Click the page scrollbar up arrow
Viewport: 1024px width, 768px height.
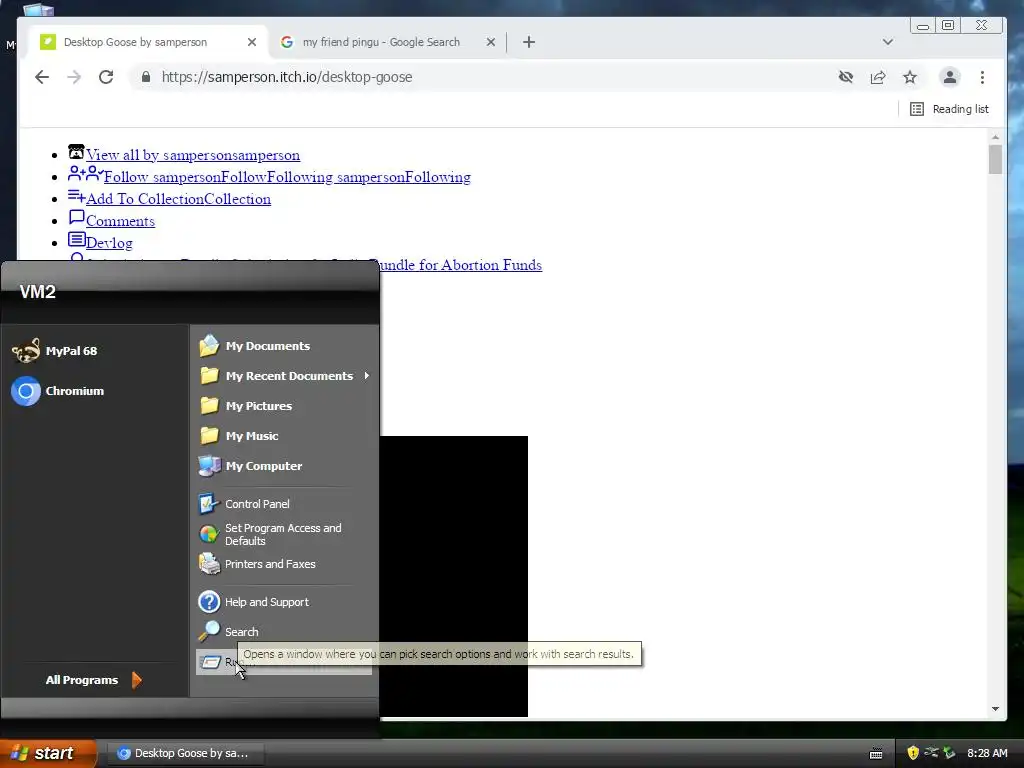click(x=995, y=137)
